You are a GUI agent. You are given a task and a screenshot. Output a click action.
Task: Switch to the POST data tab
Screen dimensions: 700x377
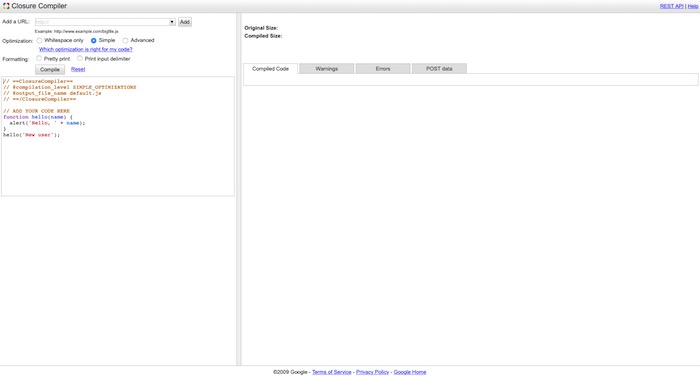(439, 69)
